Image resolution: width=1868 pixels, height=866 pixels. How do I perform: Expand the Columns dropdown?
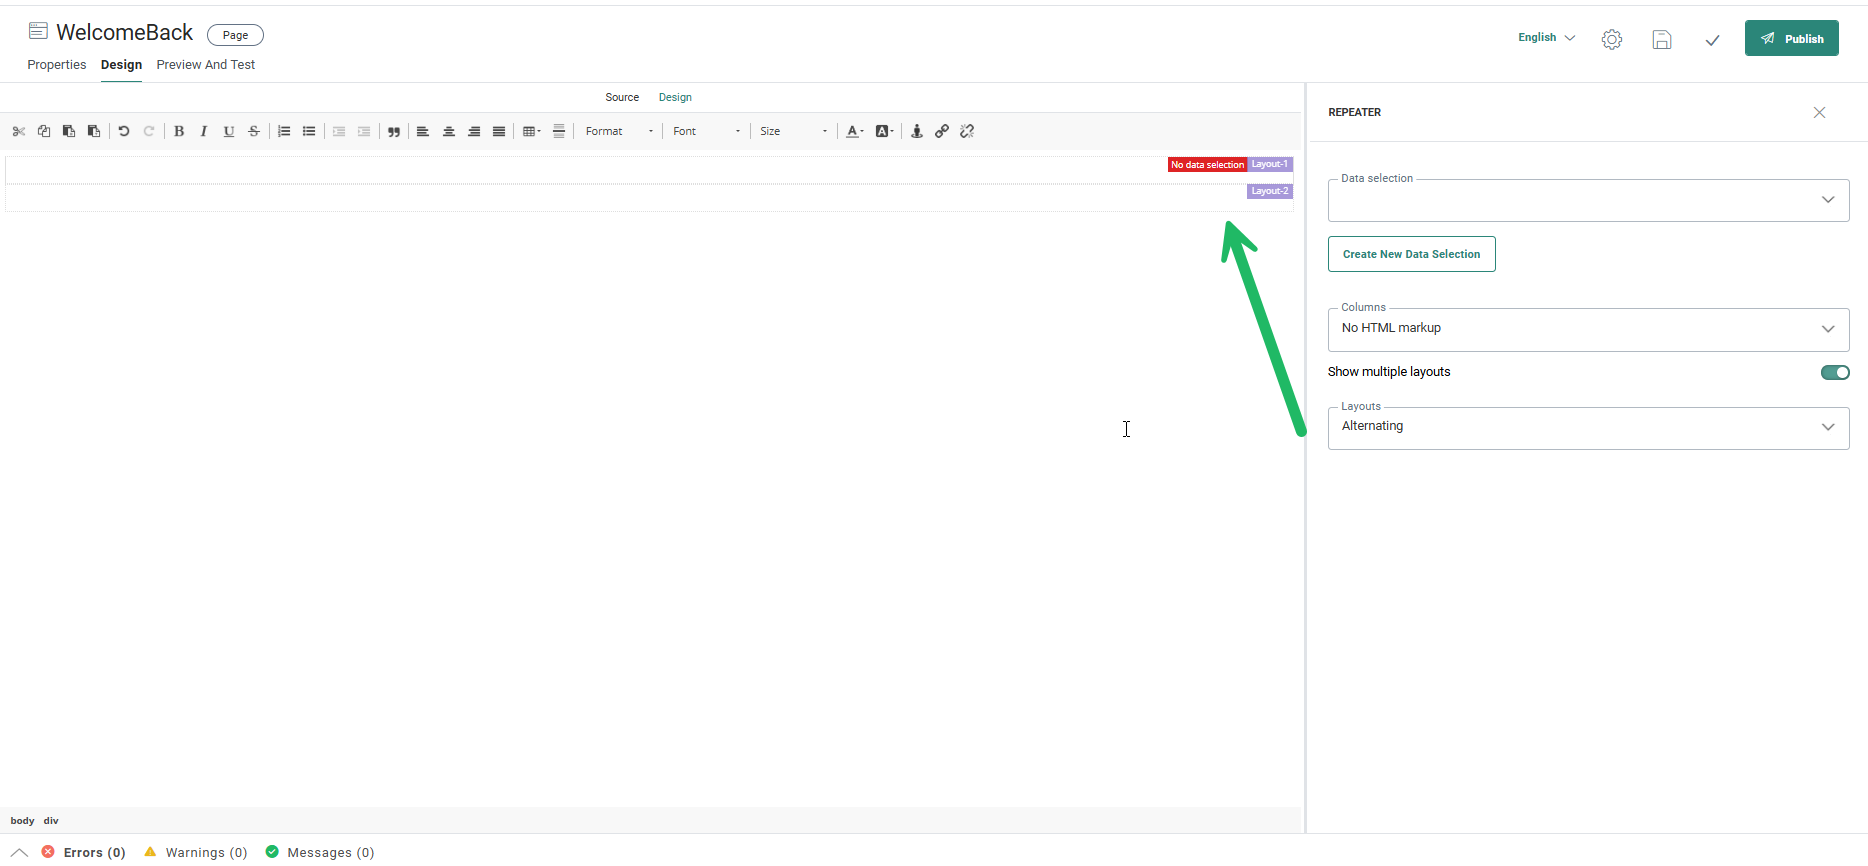pyautogui.click(x=1588, y=329)
